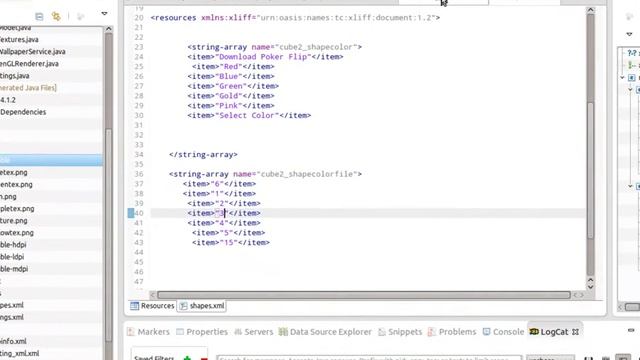Select the ?-? outline entry
The height and width of the screenshot is (360, 640).
pos(633,53)
